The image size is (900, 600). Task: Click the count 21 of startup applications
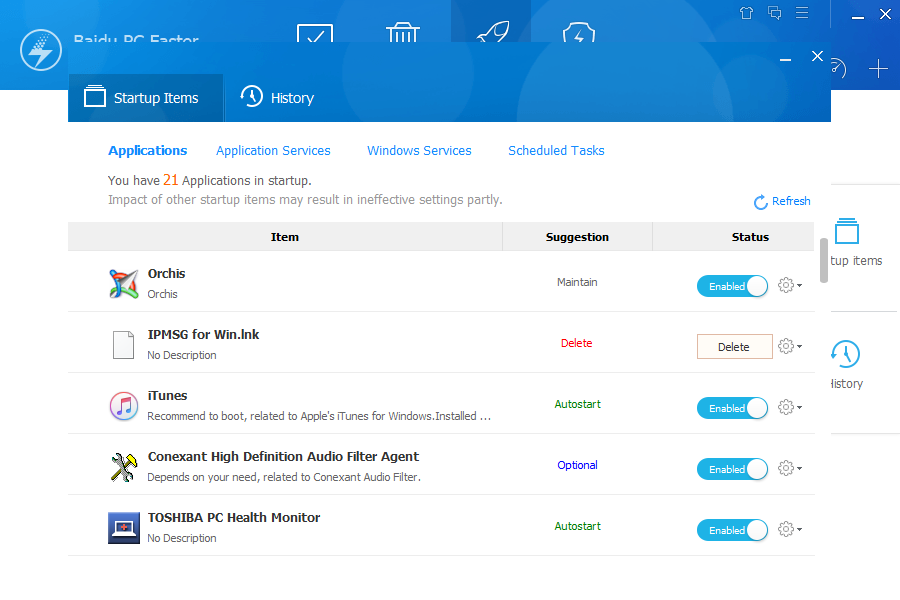(x=170, y=180)
